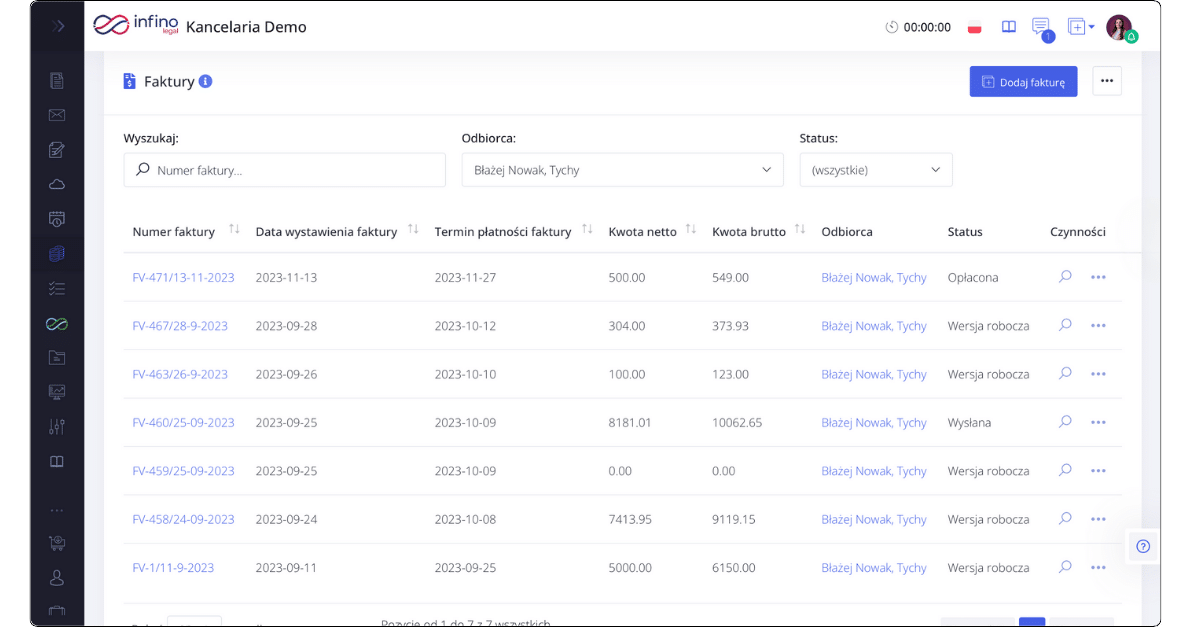Open more actions for FV-458/24-09-2023
Screen dimensions: 1200x627
tap(1098, 519)
